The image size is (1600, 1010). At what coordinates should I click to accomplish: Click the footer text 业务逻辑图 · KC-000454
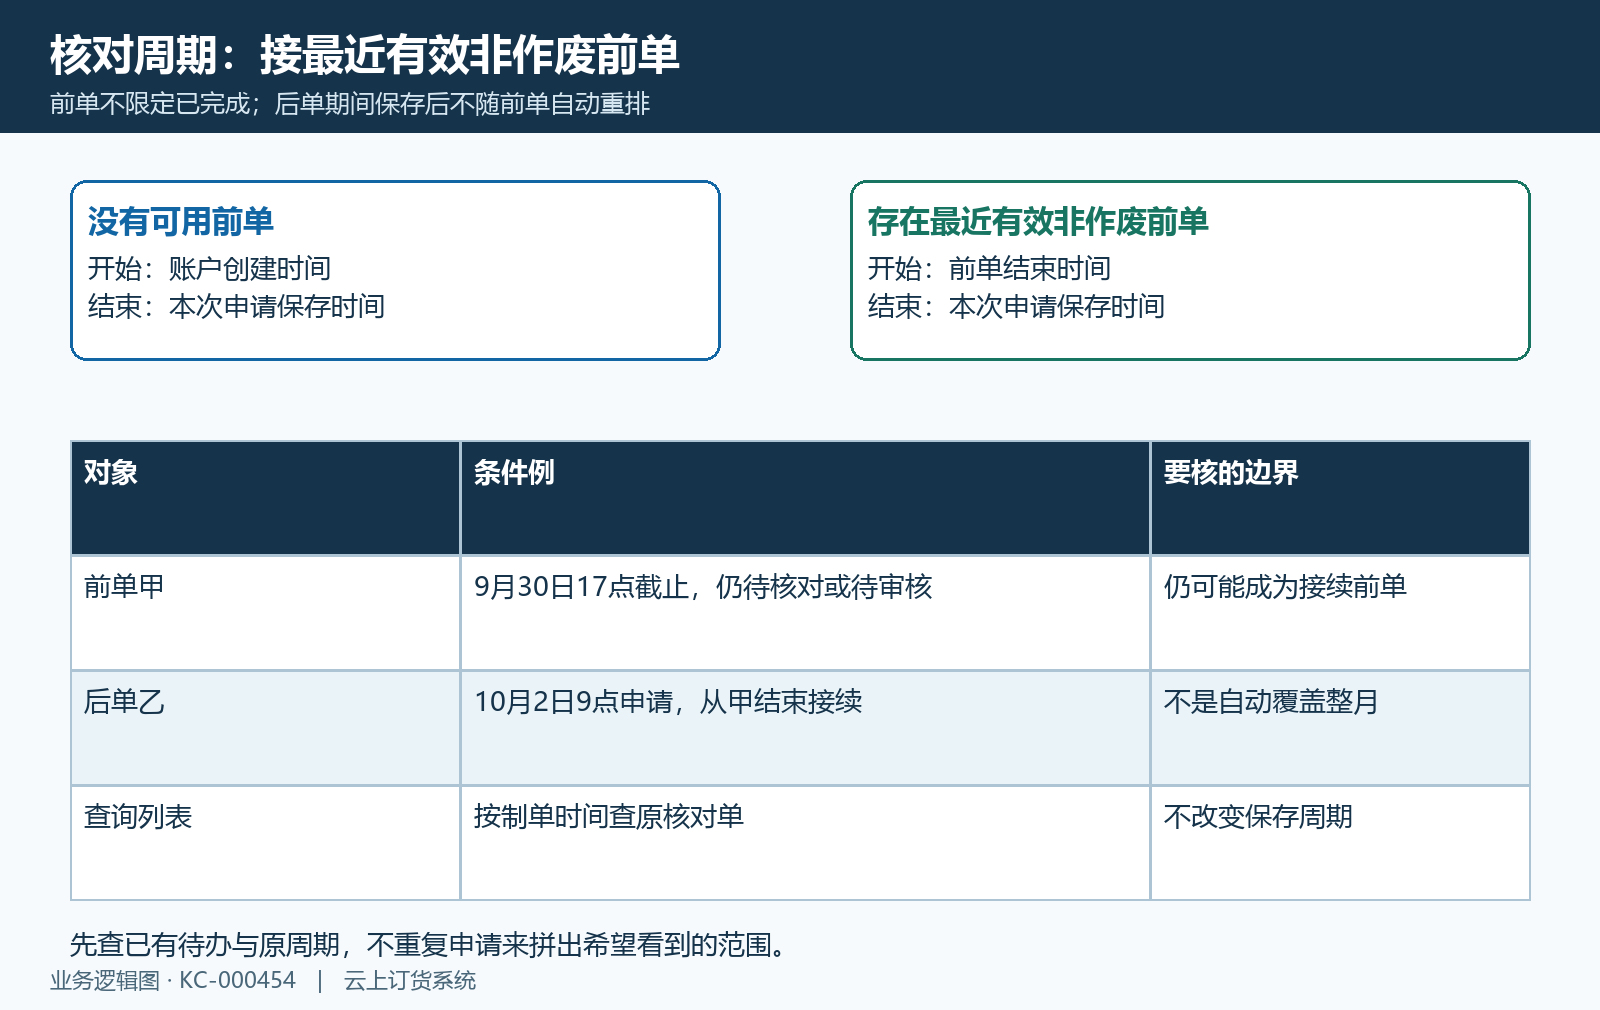(173, 981)
